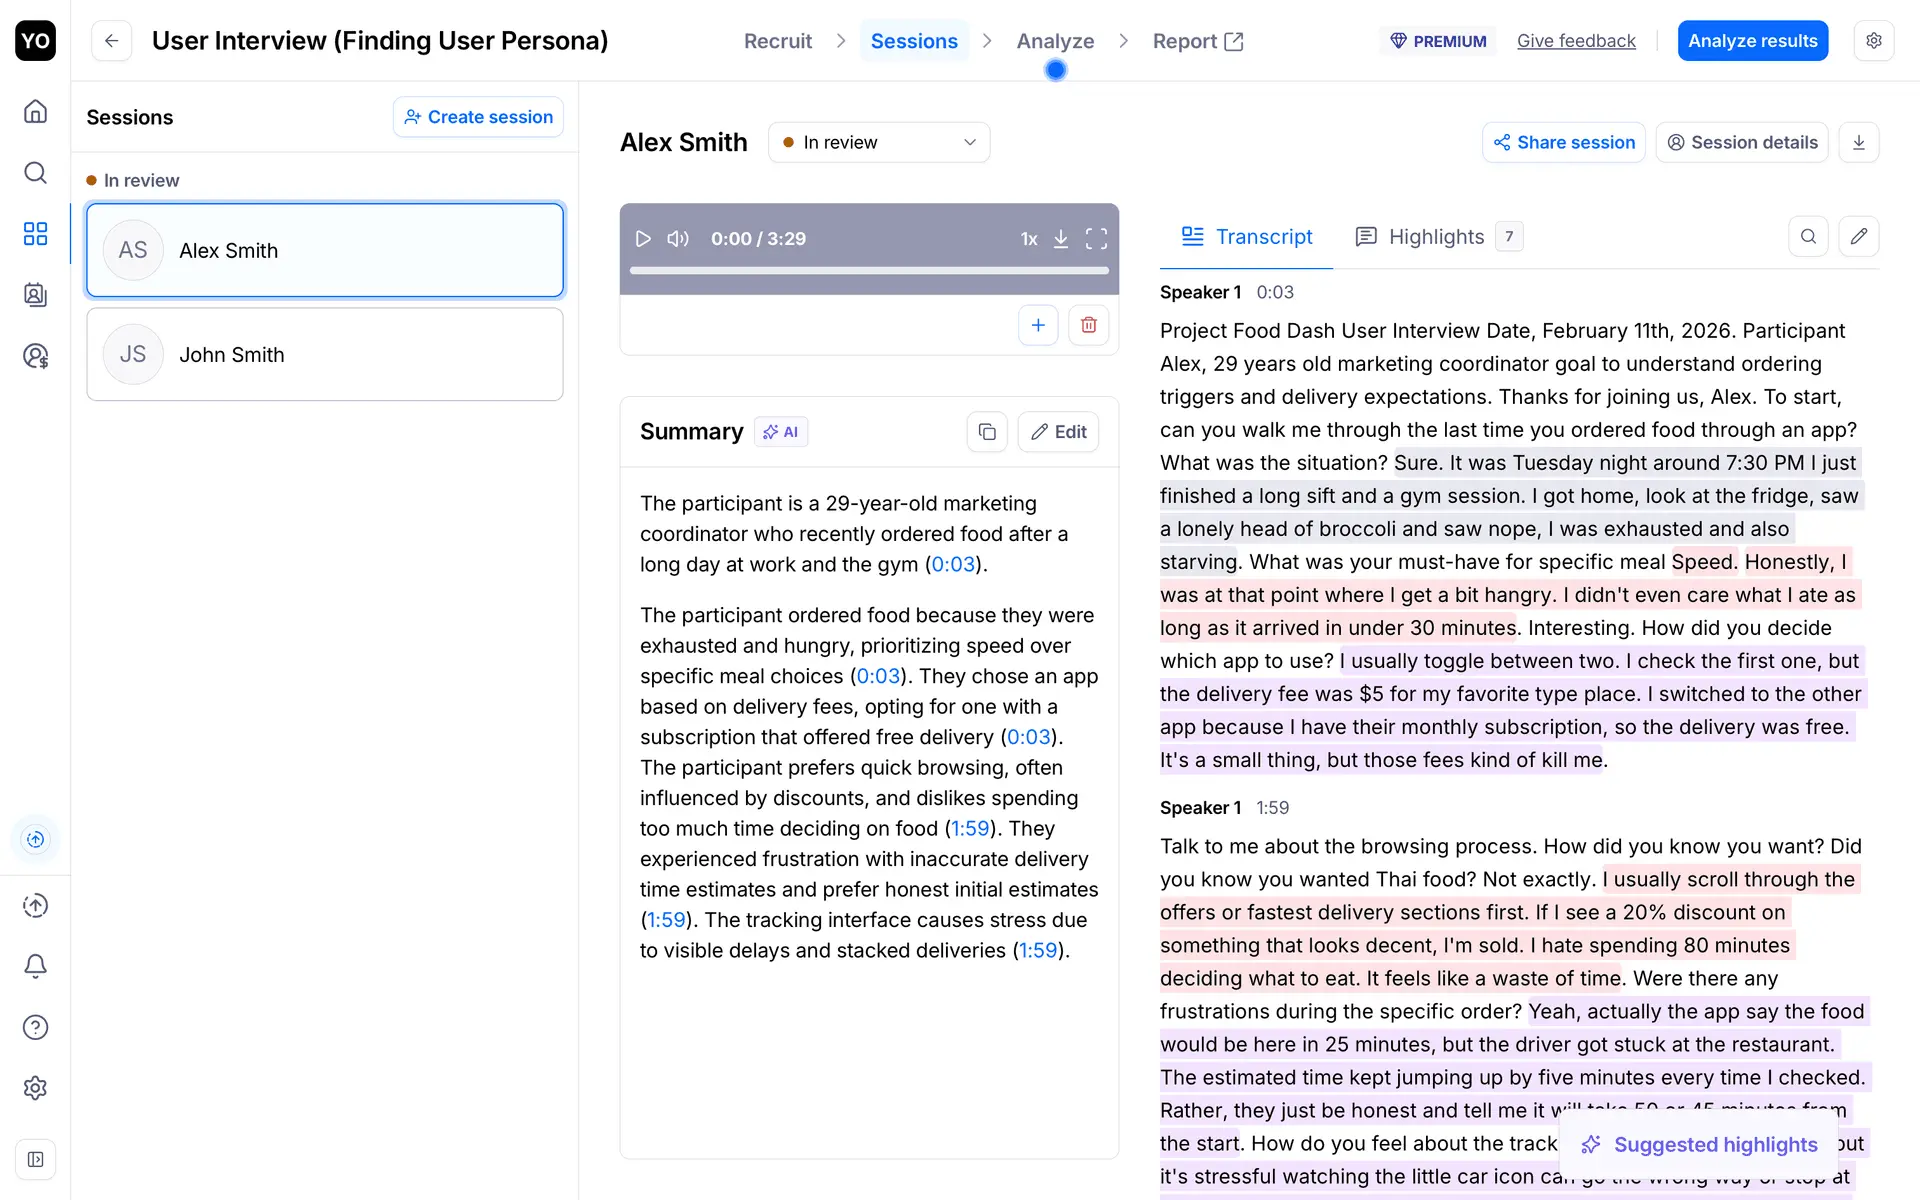This screenshot has width=1920, height=1200.
Task: Open the Give feedback link
Action: click(x=1576, y=41)
